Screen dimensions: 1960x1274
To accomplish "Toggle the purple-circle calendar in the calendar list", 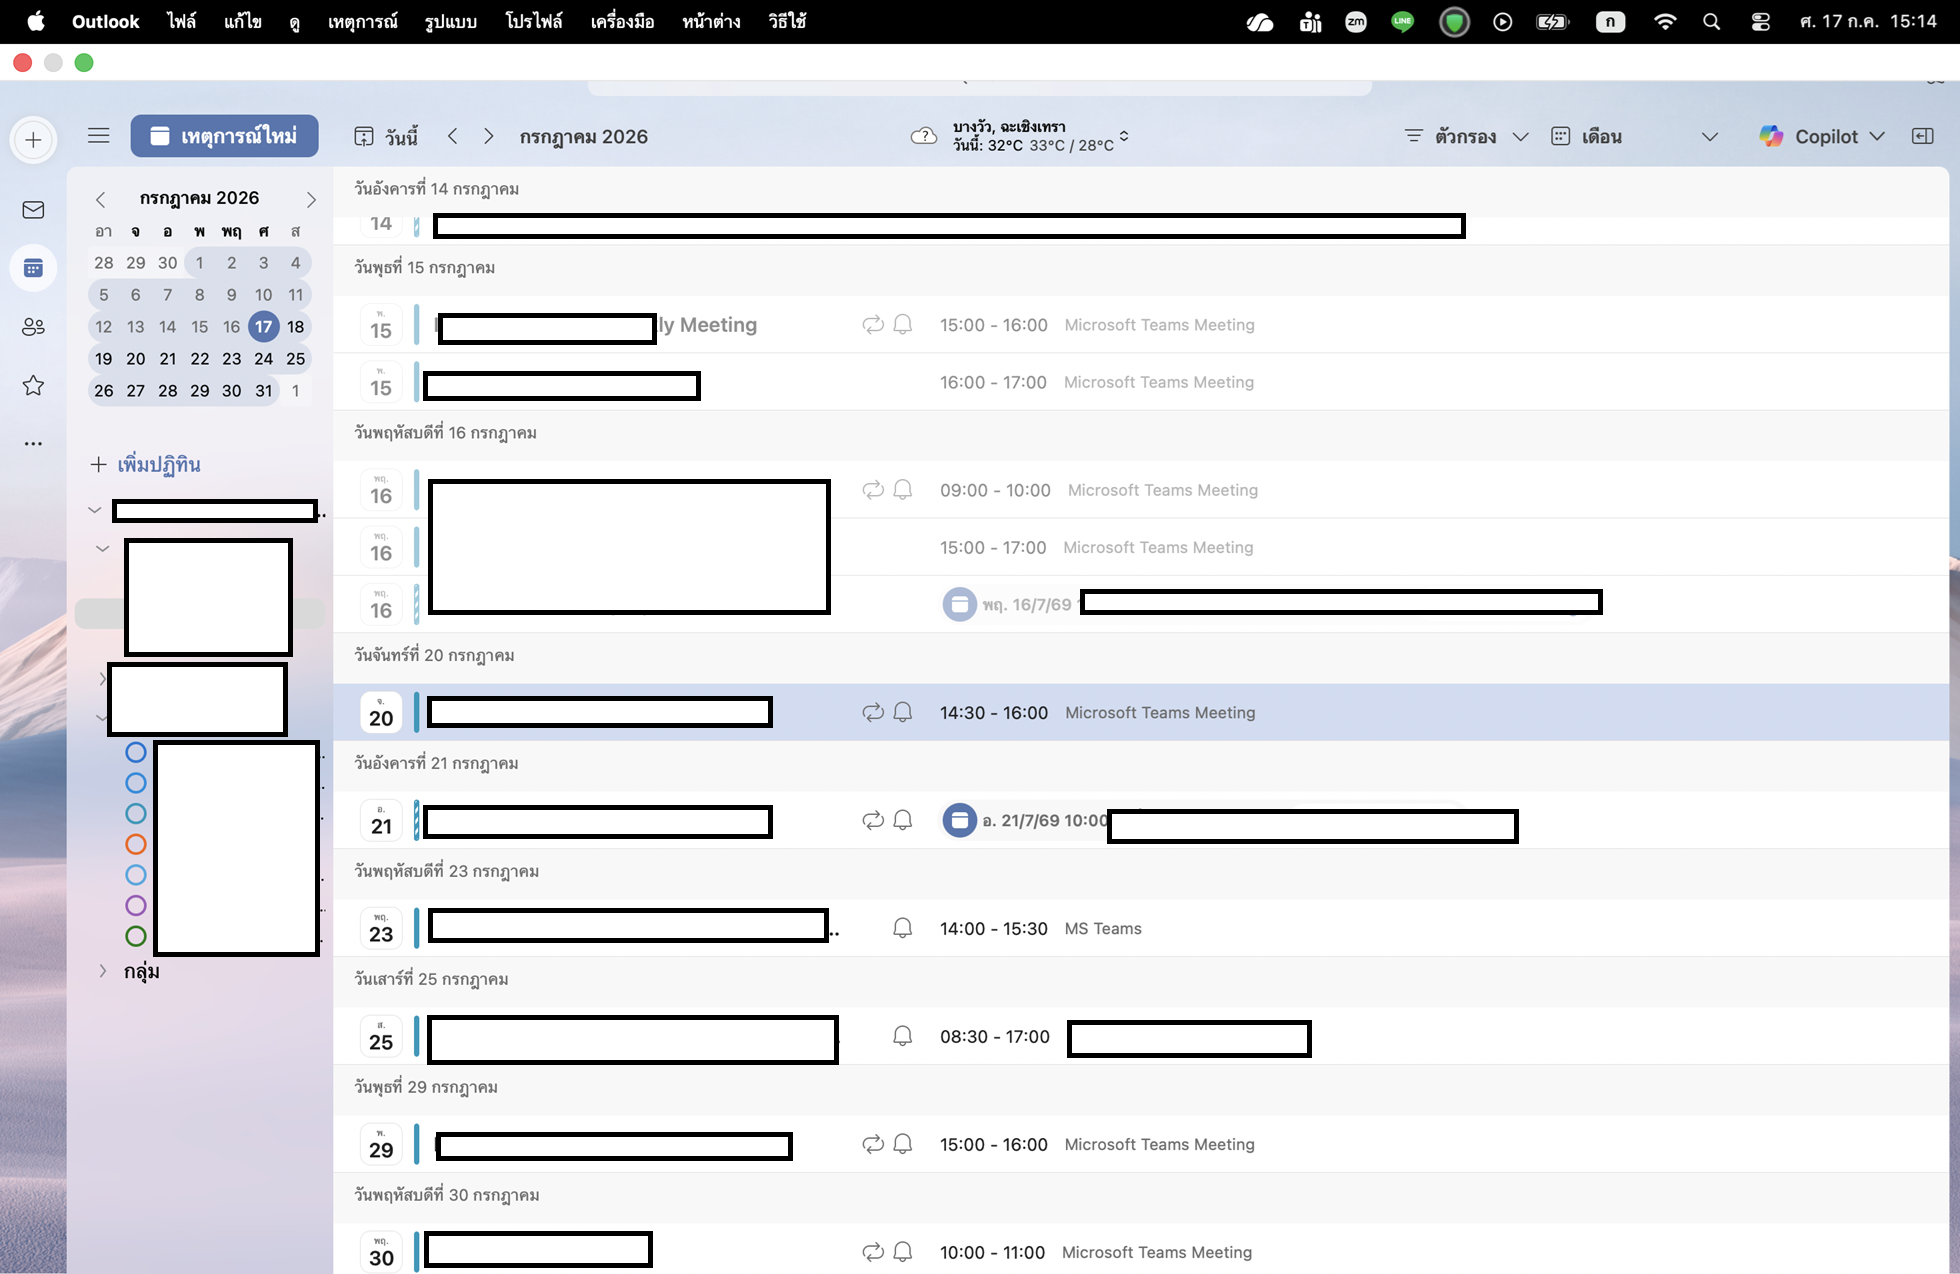I will pos(136,905).
